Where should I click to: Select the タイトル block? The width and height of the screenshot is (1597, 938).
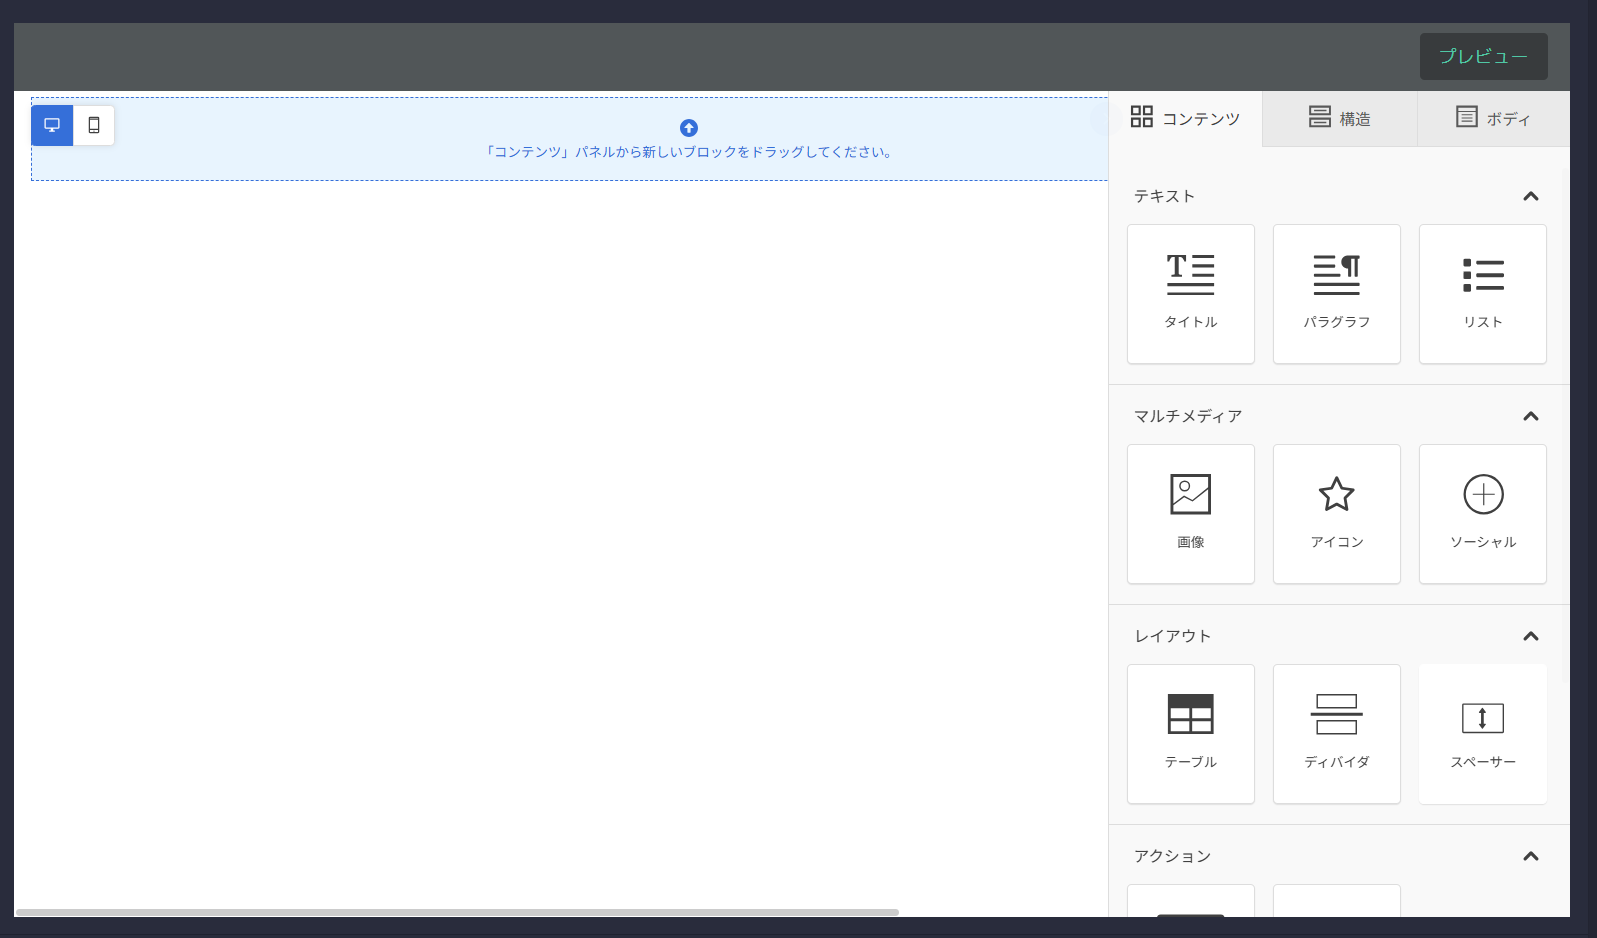[1191, 294]
